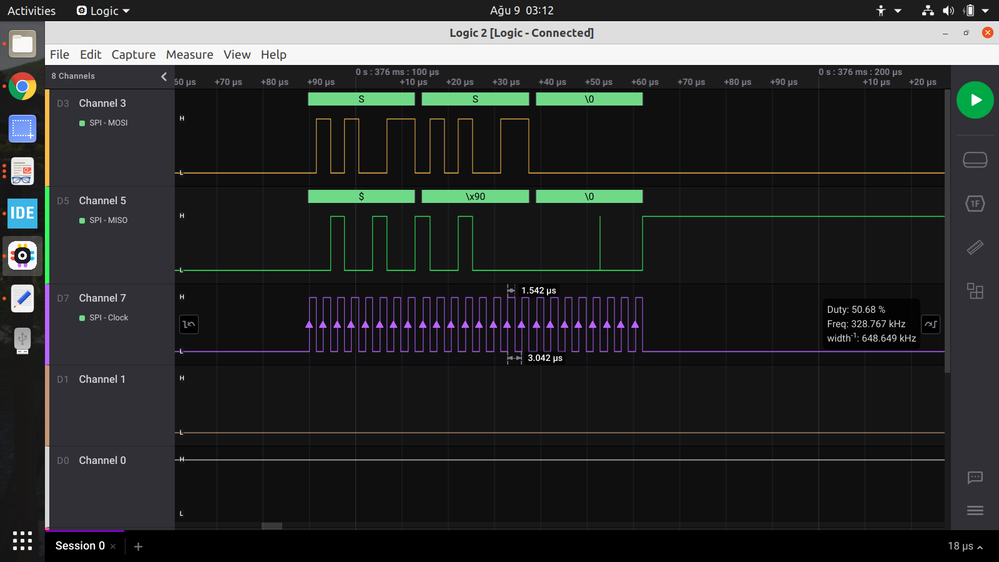This screenshot has width=999, height=562.
Task: Select the Session 0 tab
Action: tap(80, 546)
